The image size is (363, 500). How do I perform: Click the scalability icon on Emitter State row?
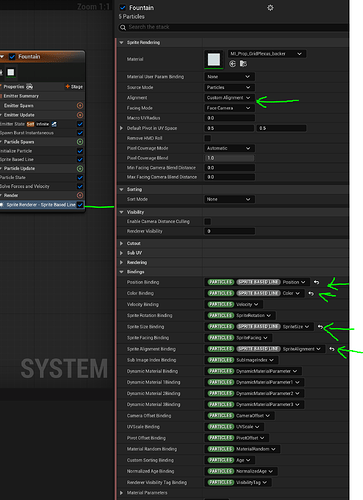[54, 124]
